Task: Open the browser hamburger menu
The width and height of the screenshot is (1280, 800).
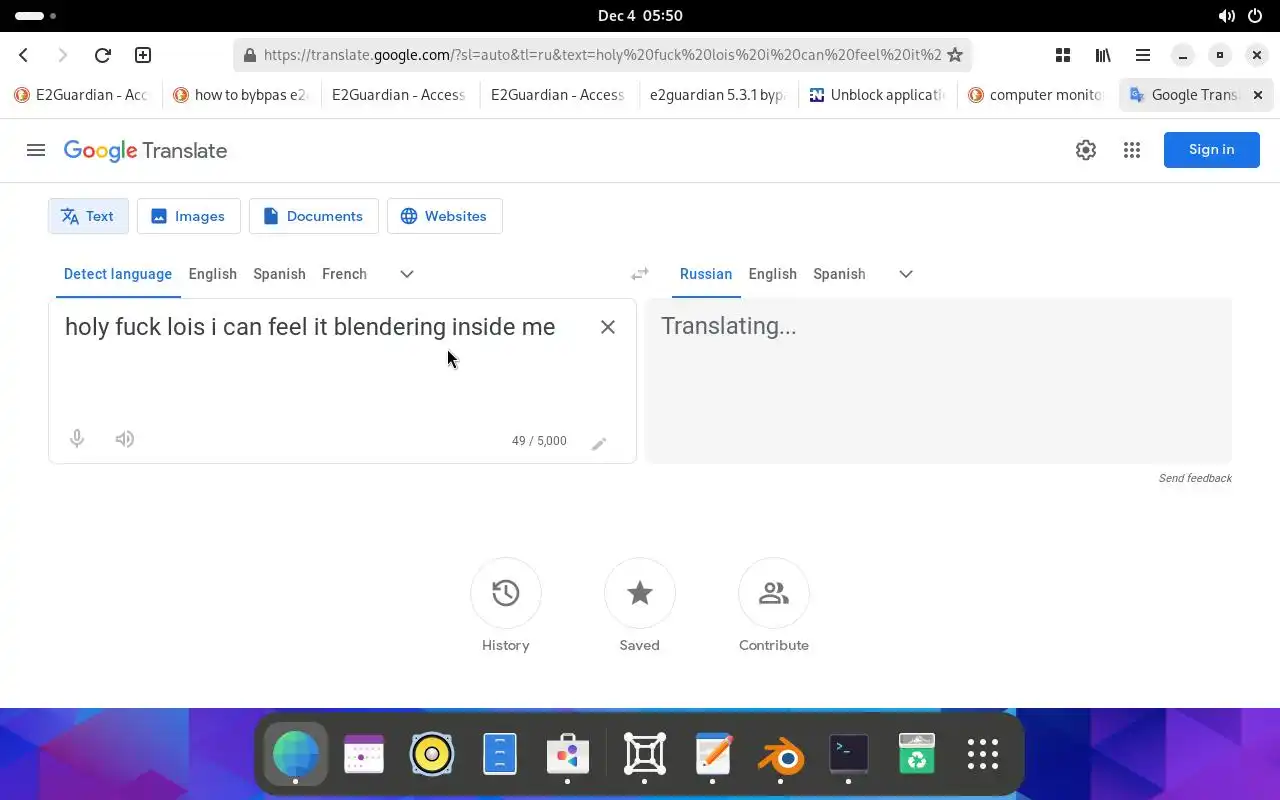Action: 1142,55
